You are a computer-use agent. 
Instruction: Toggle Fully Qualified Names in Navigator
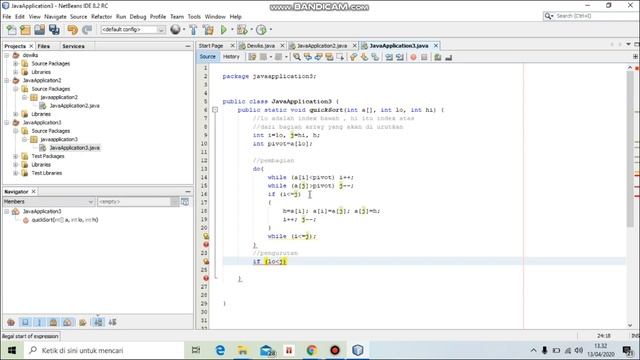coord(83,322)
